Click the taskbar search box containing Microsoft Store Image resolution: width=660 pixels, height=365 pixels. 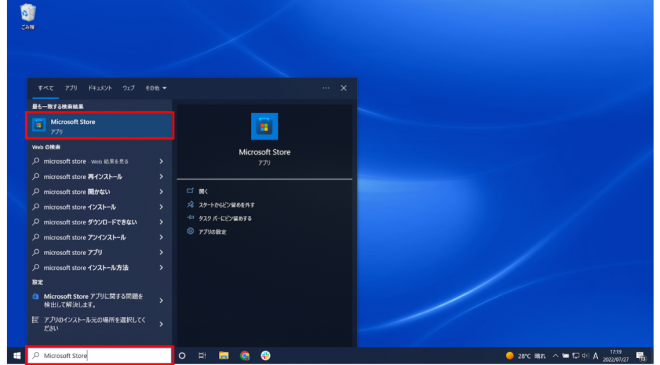pyautogui.click(x=100, y=356)
